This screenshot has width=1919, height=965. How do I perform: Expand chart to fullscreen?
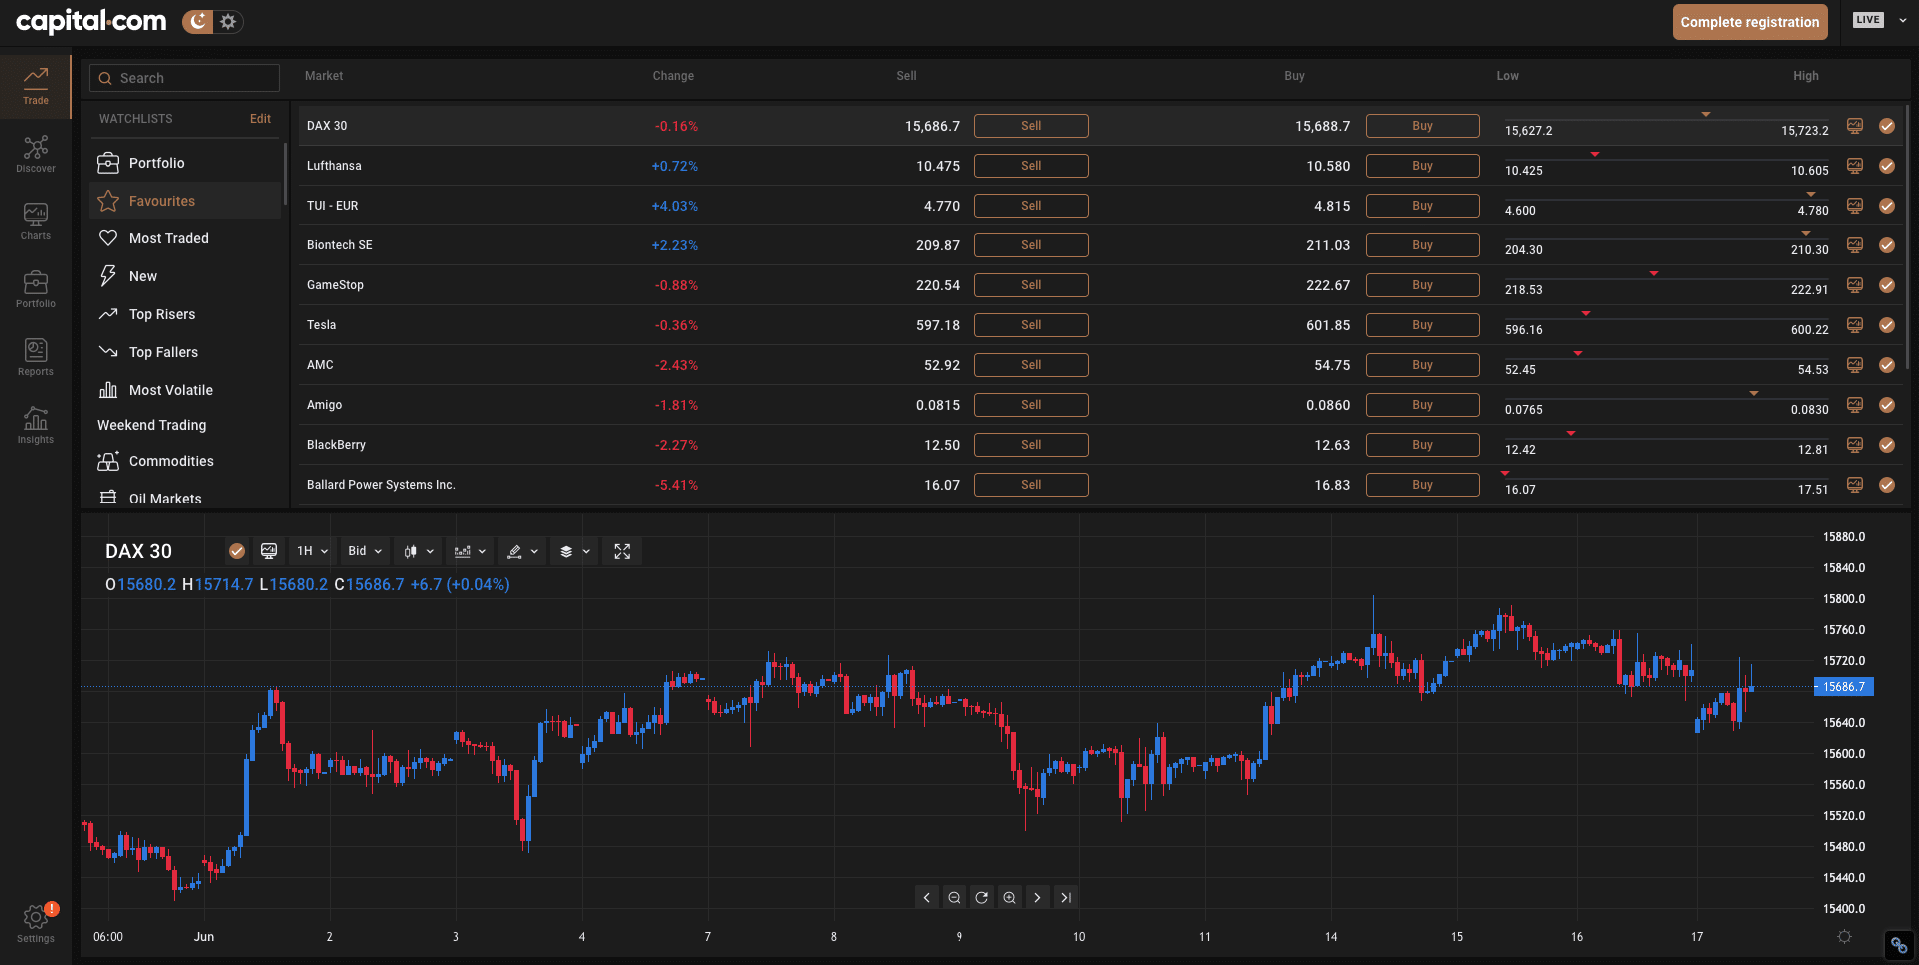622,551
